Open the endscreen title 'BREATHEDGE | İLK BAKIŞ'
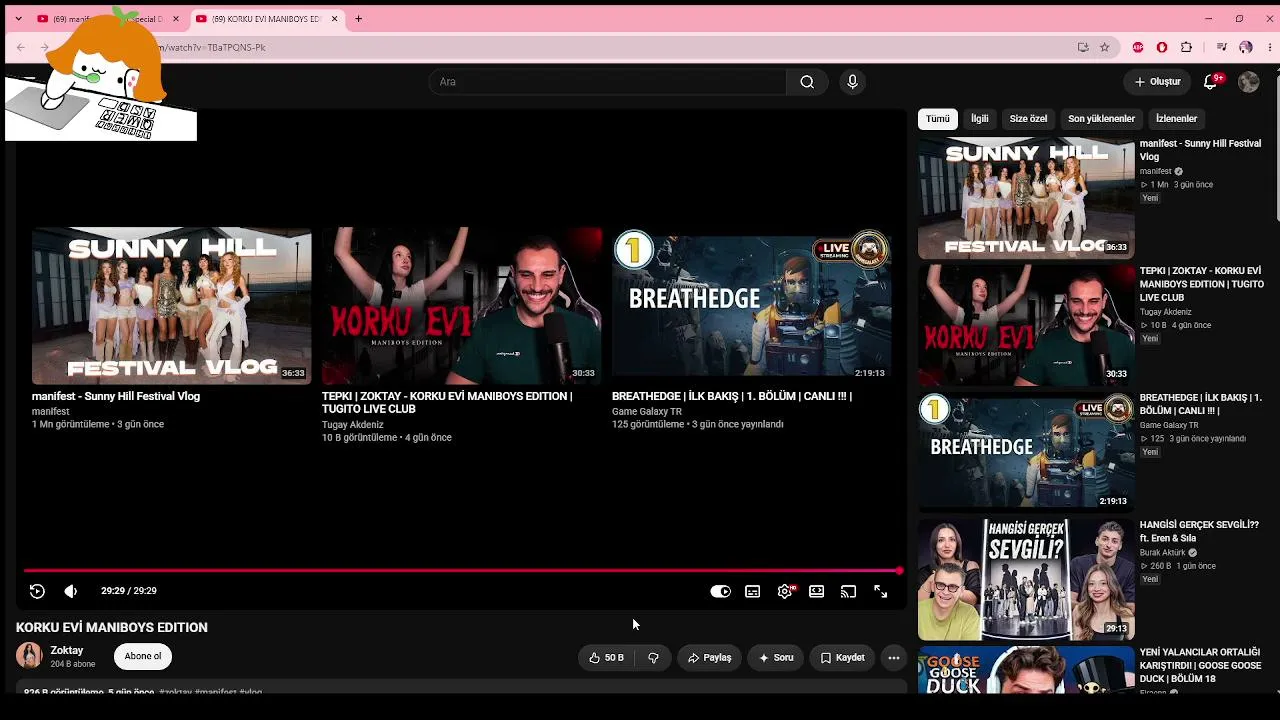 click(732, 396)
